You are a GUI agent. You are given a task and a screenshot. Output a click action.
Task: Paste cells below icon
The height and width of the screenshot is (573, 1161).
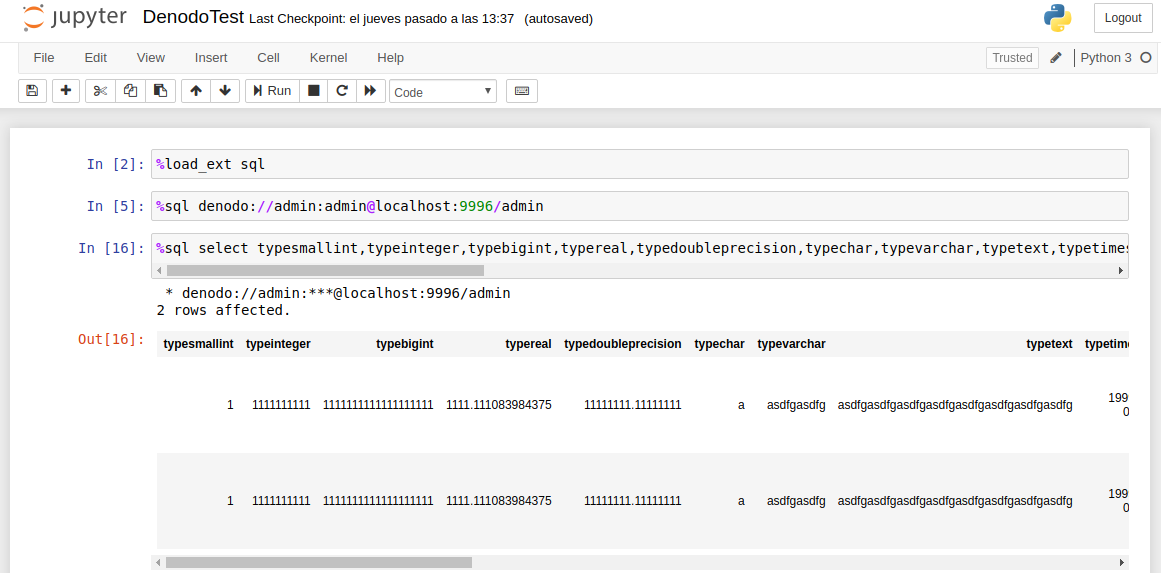coord(160,91)
